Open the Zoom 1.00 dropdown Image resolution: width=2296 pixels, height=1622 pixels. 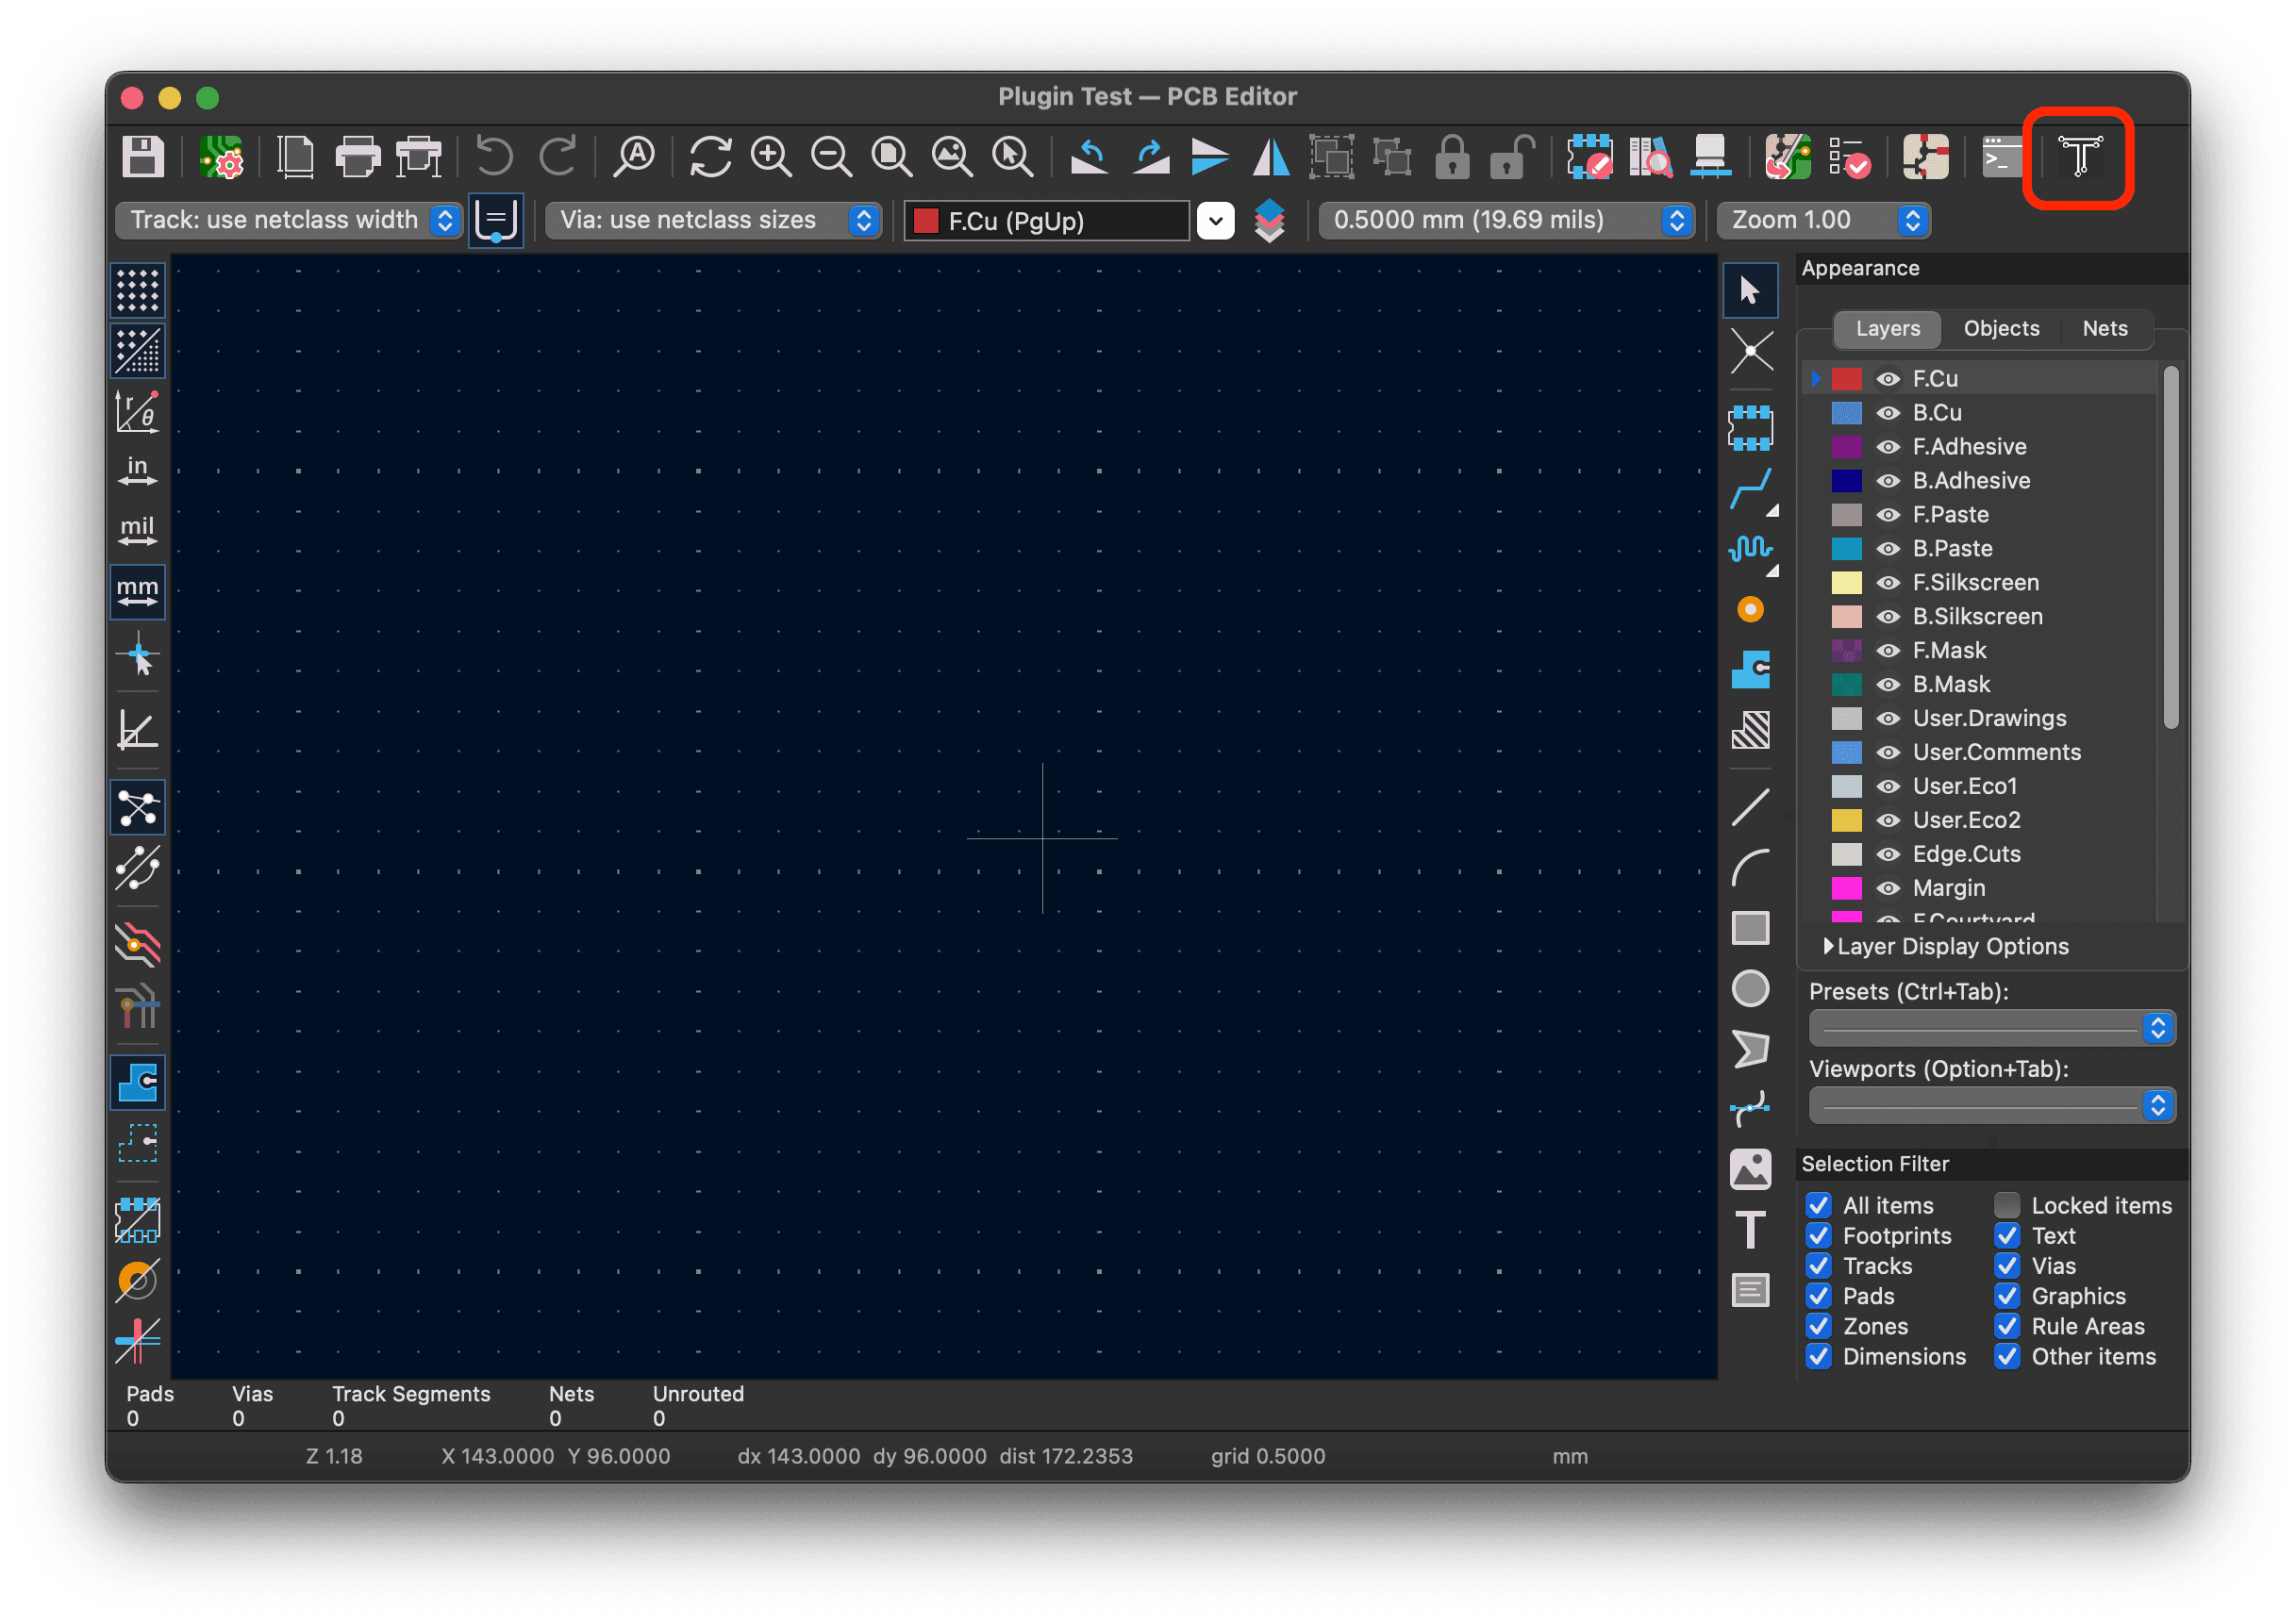pyautogui.click(x=1823, y=220)
